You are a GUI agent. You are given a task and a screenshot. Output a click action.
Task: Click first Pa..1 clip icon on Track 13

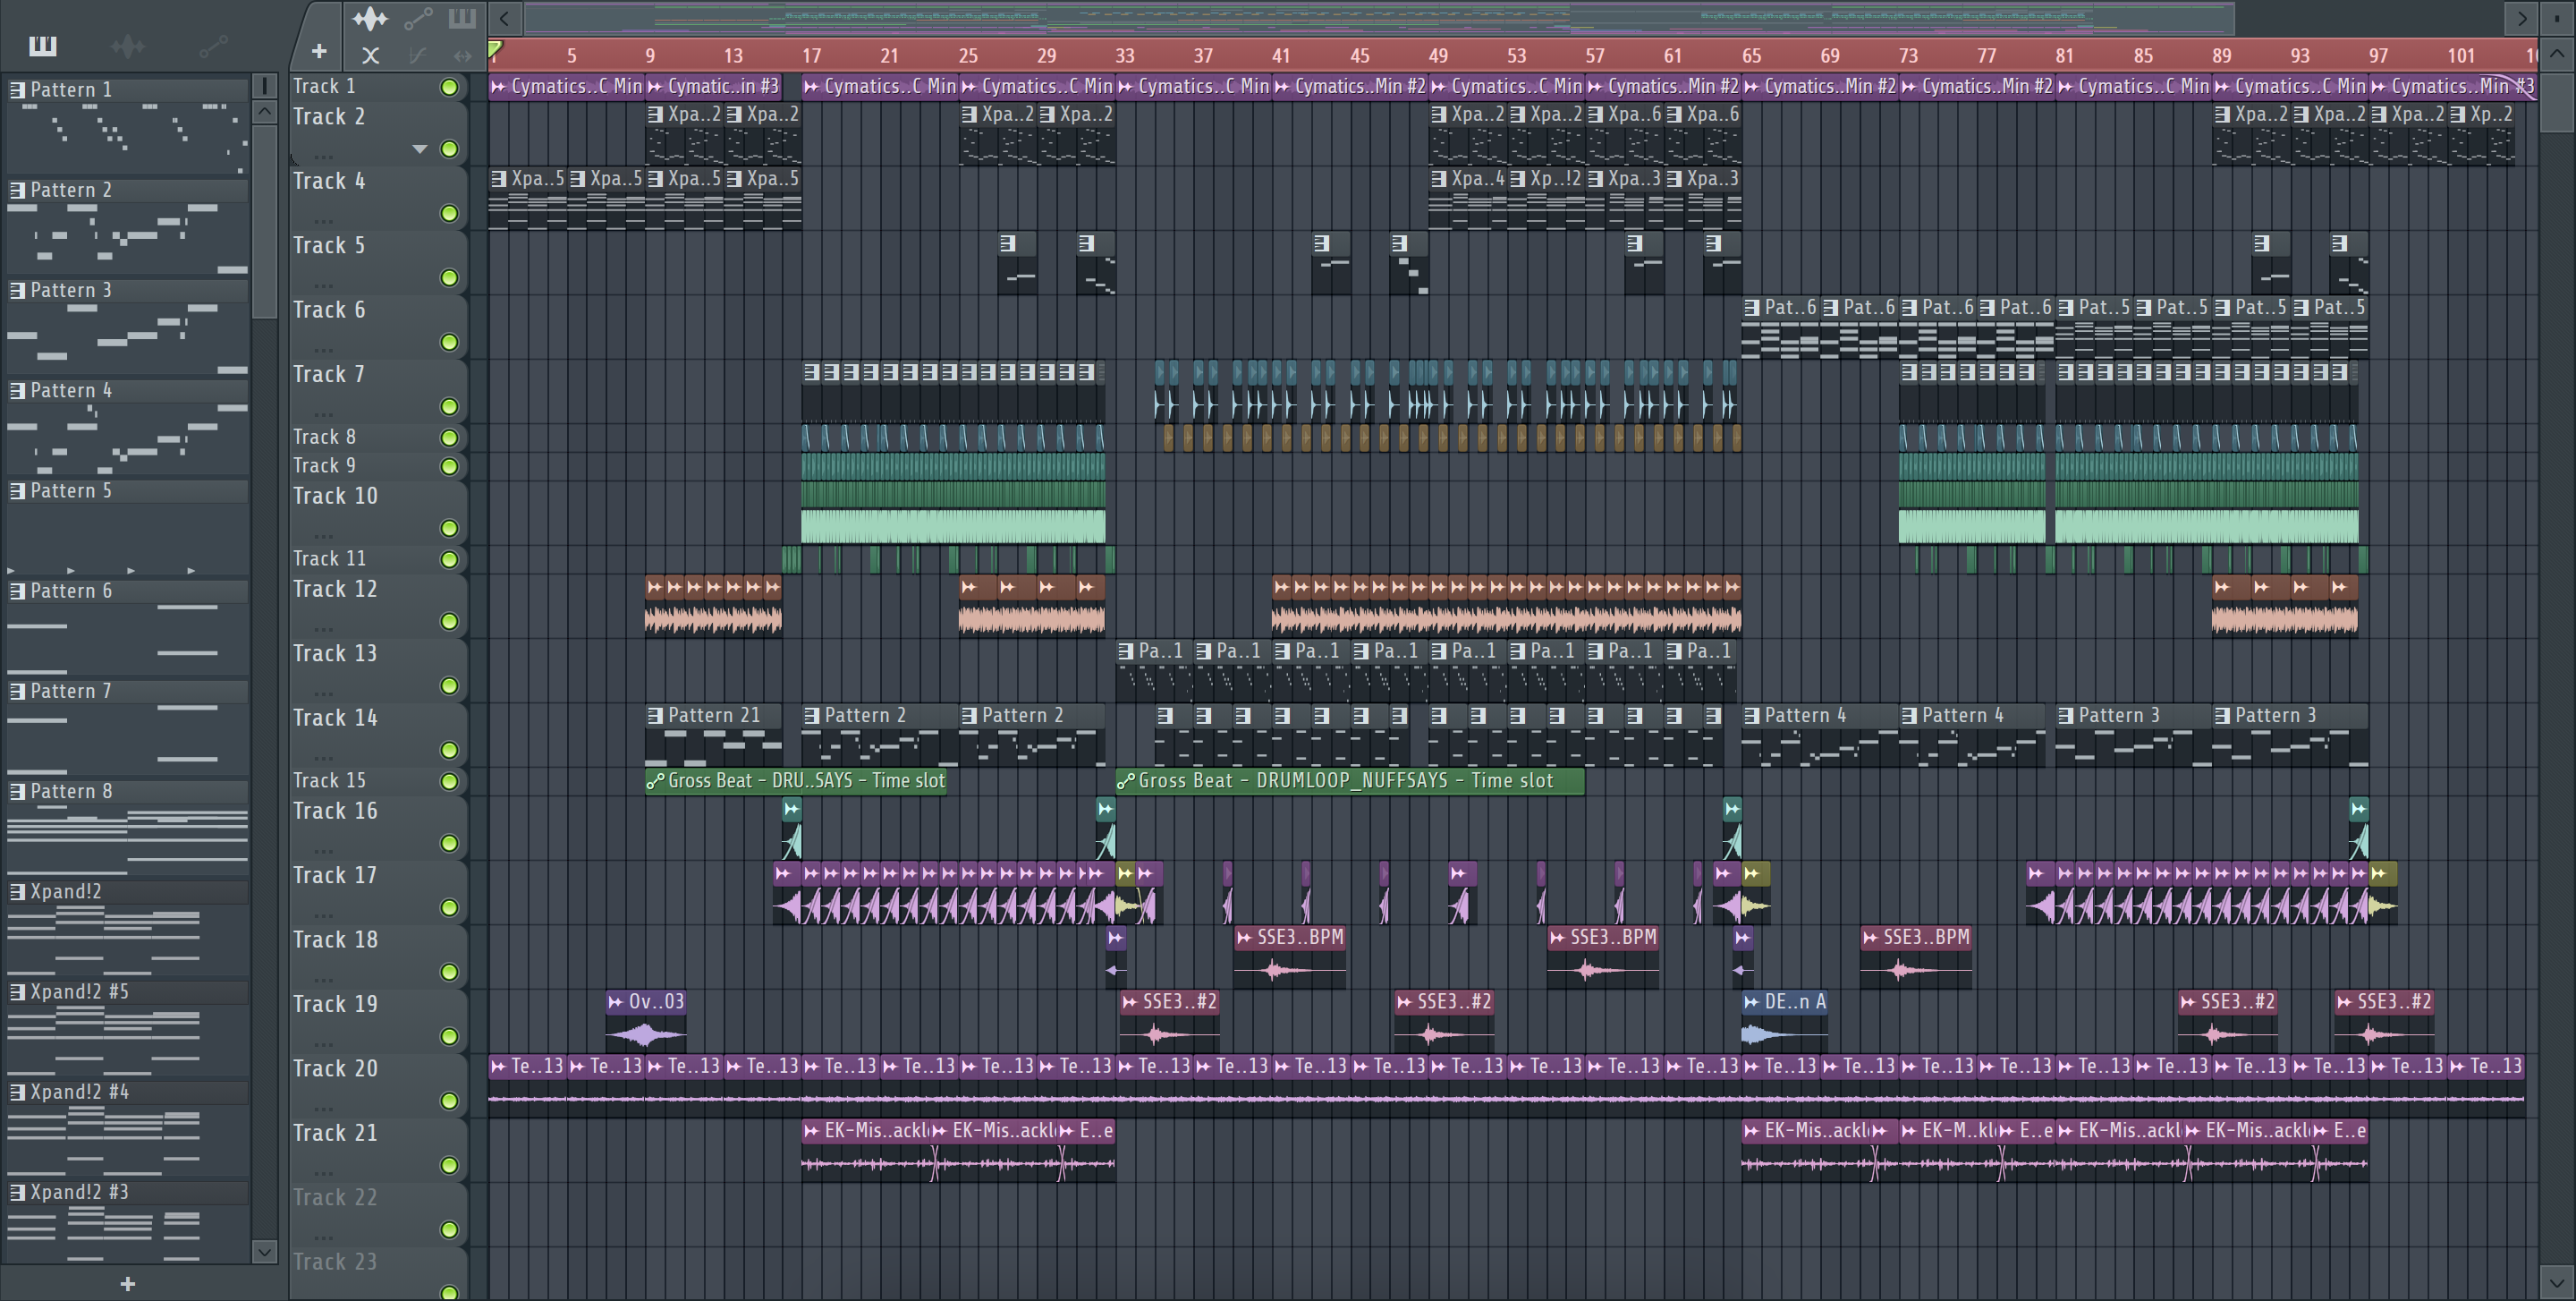pyautogui.click(x=1125, y=651)
